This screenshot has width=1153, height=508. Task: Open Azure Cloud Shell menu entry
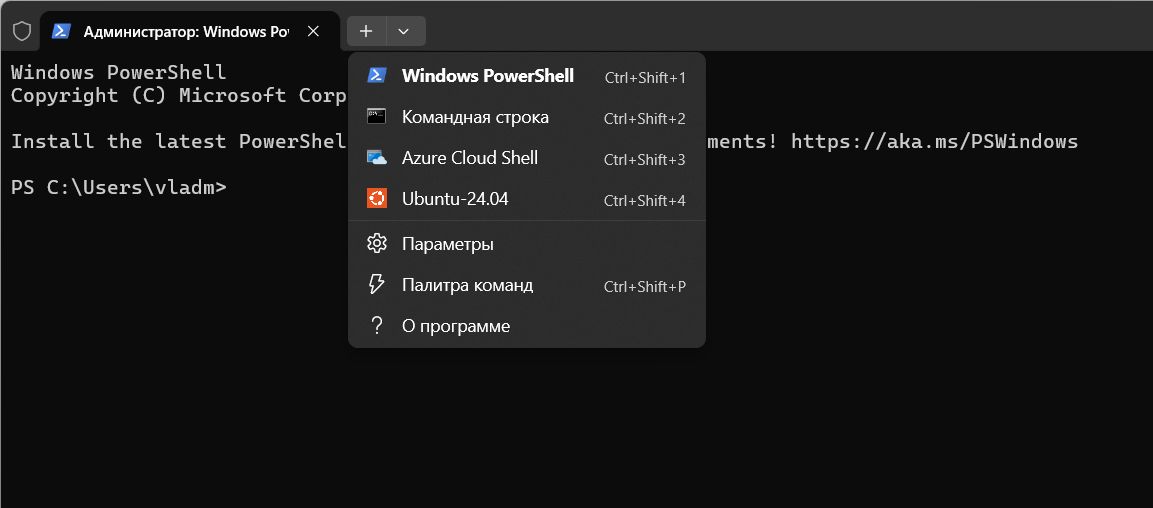[x=526, y=158]
